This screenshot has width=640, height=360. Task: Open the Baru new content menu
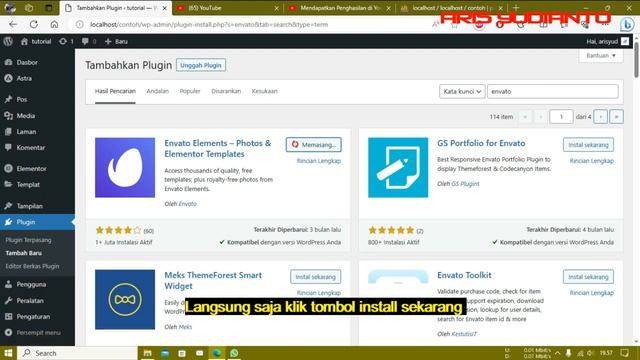pos(116,41)
